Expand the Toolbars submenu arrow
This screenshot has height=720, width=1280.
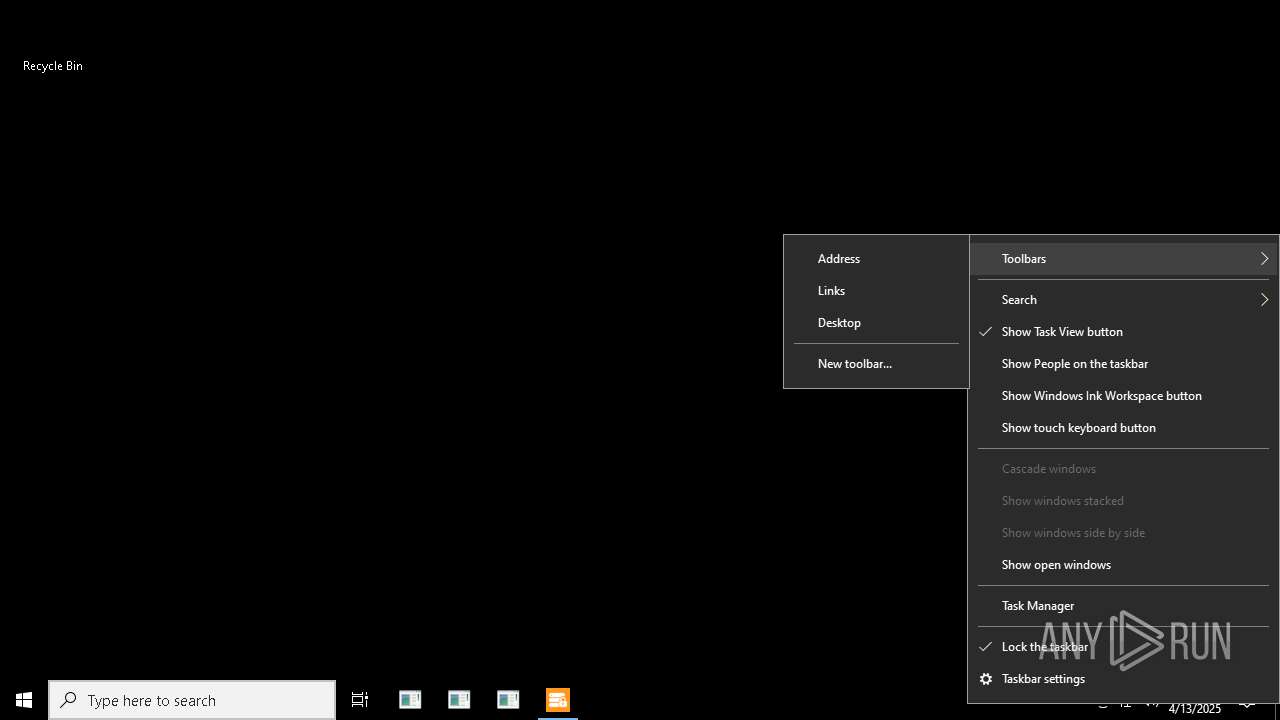click(x=1264, y=259)
